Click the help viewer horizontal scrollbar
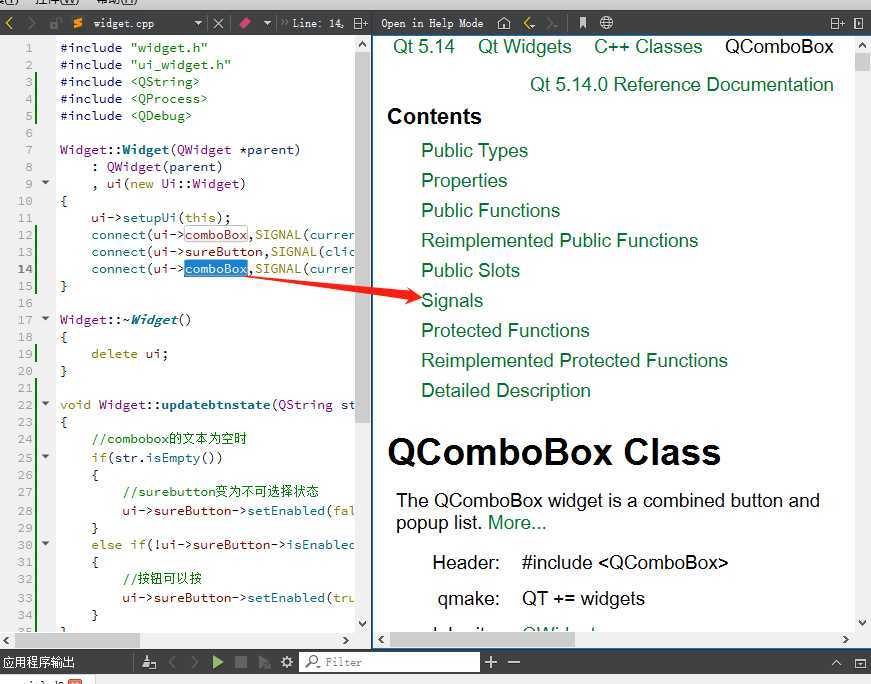The width and height of the screenshot is (871, 684). pyautogui.click(x=482, y=640)
